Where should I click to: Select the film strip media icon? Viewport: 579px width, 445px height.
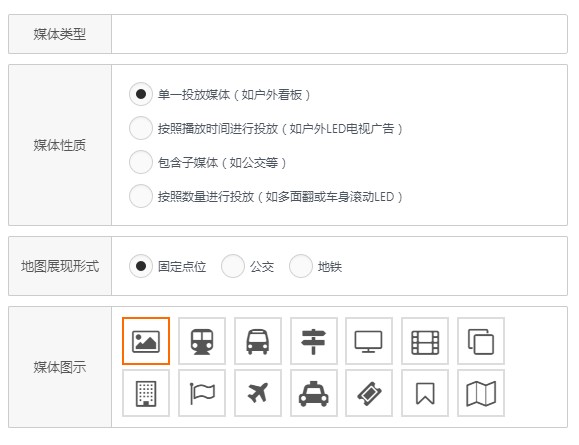[x=425, y=341]
